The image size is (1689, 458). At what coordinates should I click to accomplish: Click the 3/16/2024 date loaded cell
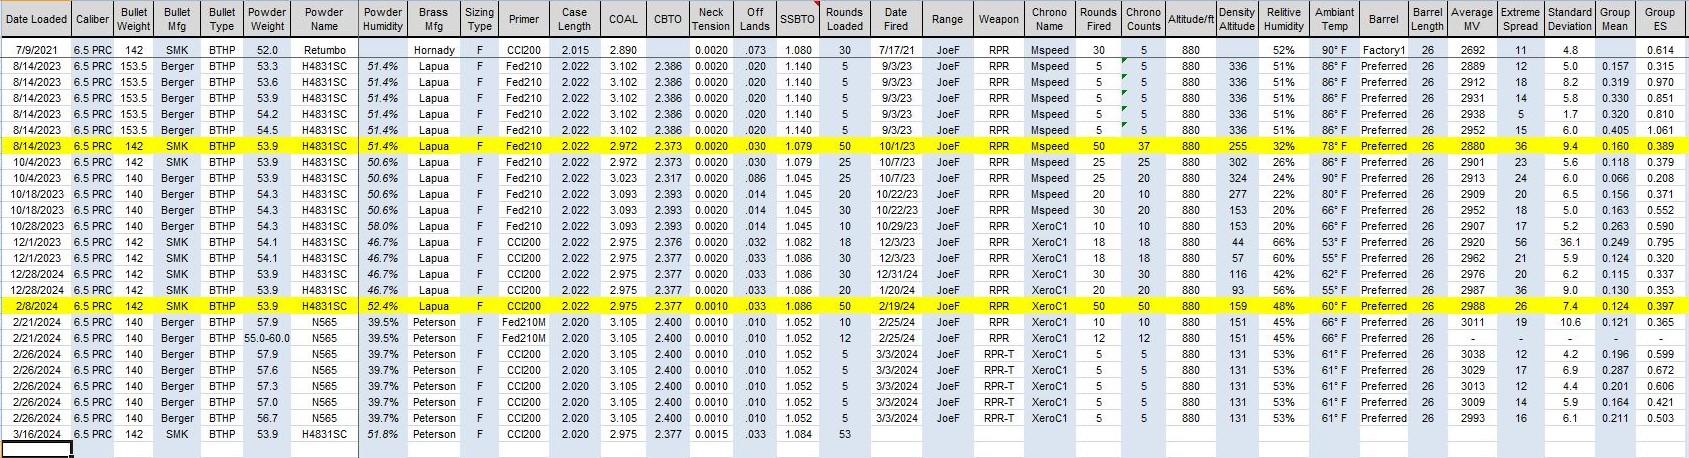coord(37,434)
